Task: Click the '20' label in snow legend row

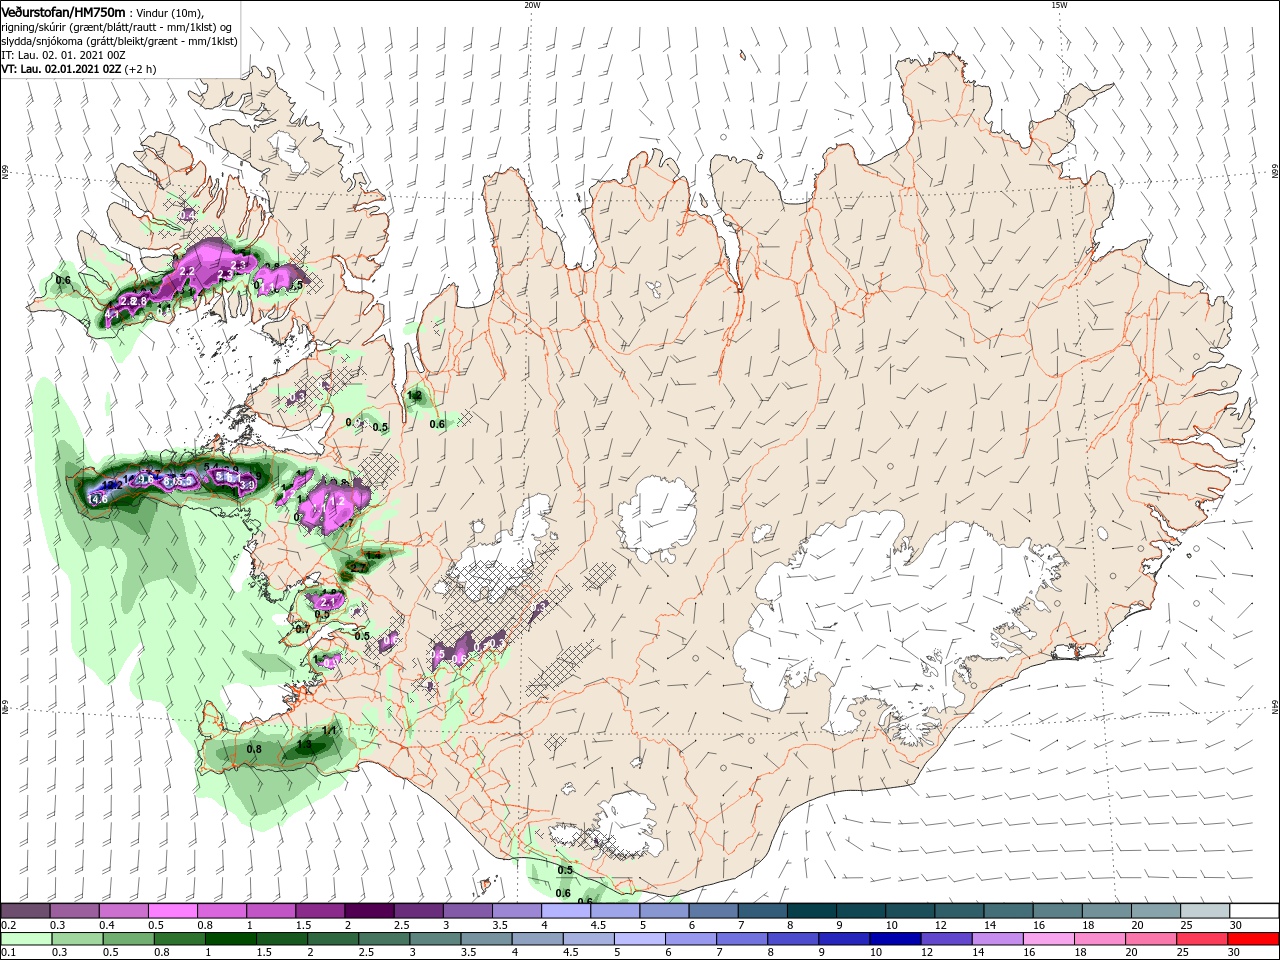Action: pyautogui.click(x=1138, y=925)
